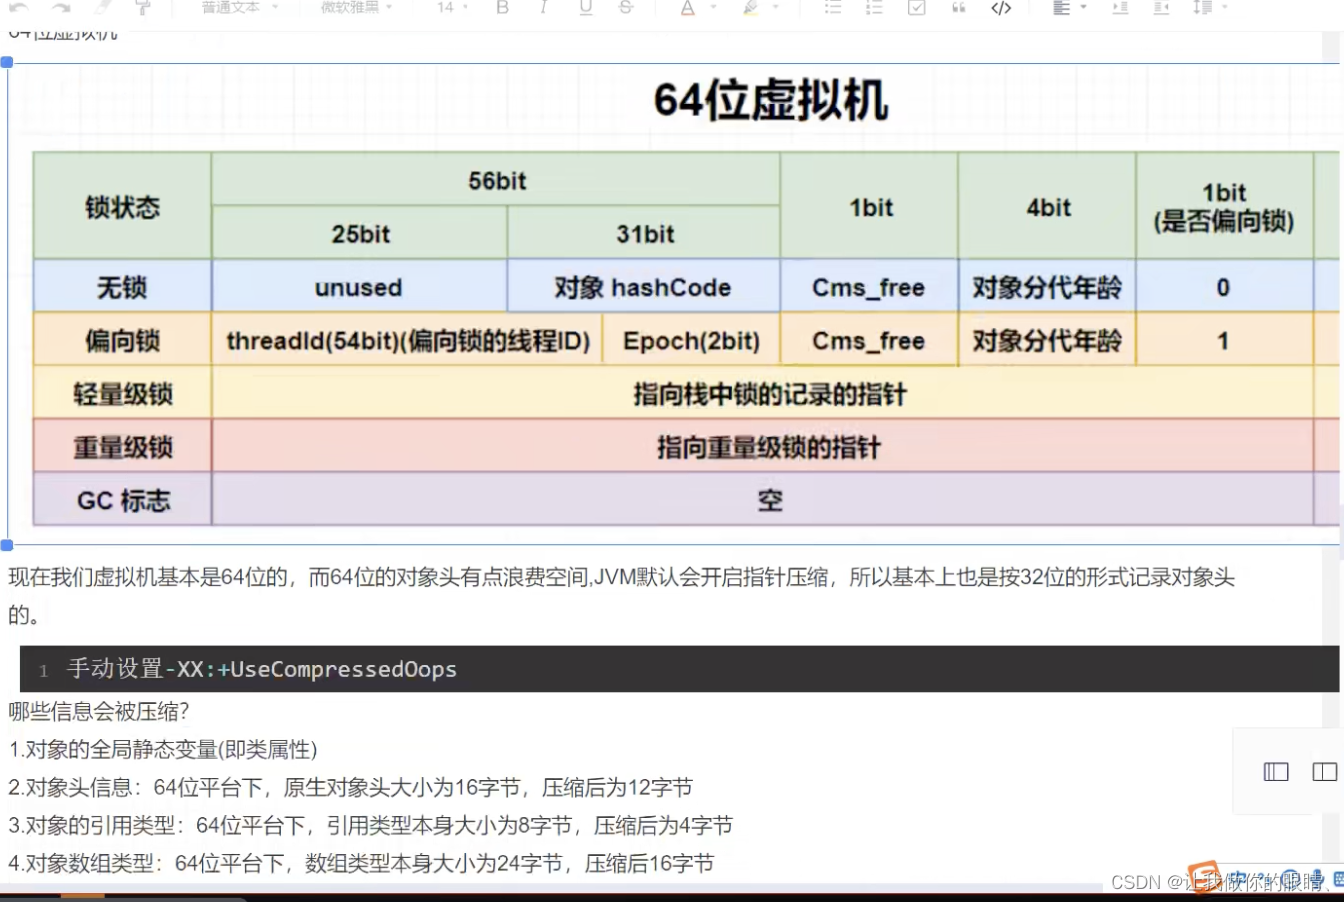Click the text alignment icon

(1061, 8)
